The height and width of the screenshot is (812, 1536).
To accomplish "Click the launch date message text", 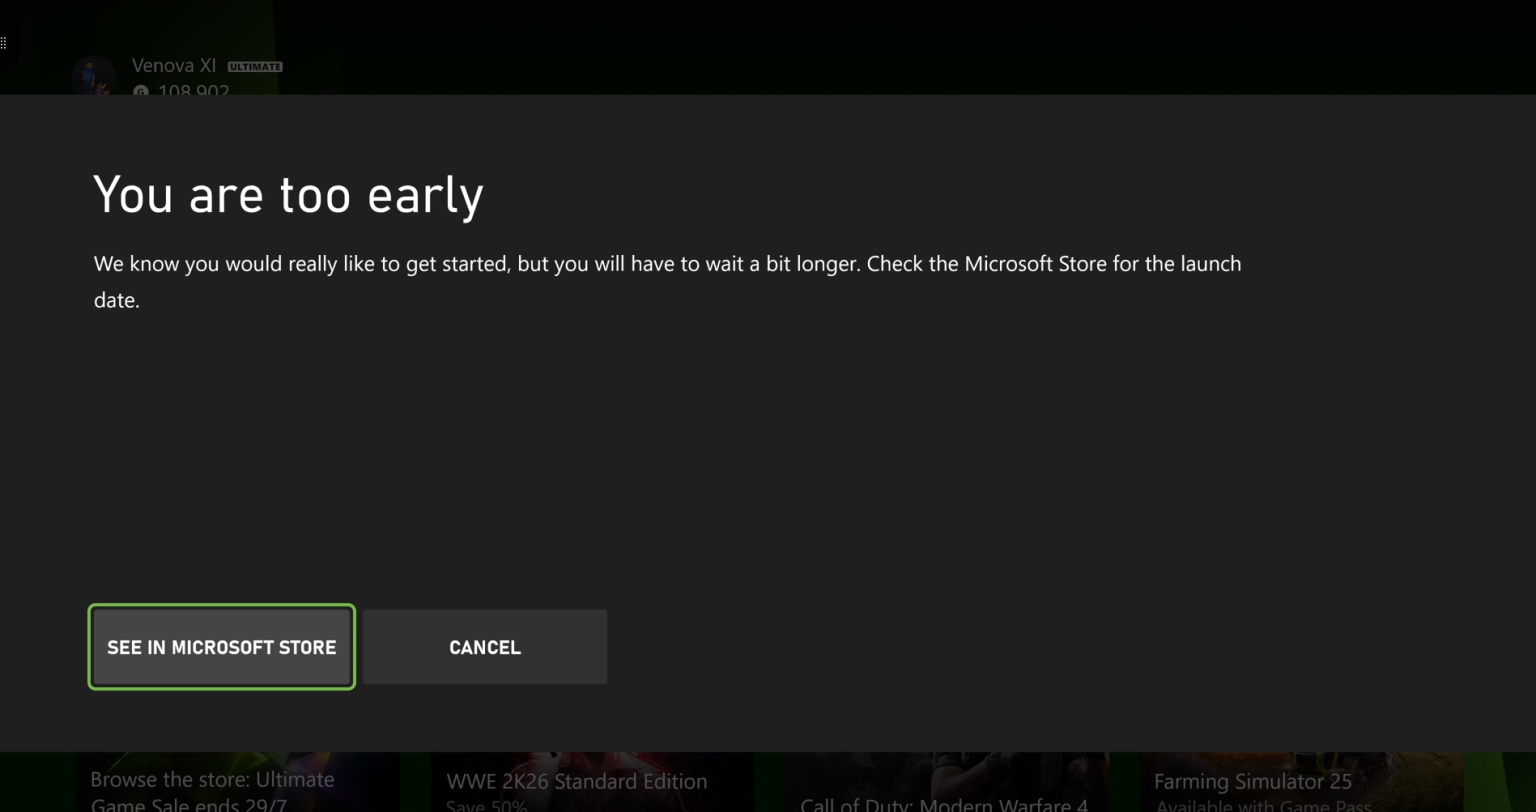I will (667, 282).
